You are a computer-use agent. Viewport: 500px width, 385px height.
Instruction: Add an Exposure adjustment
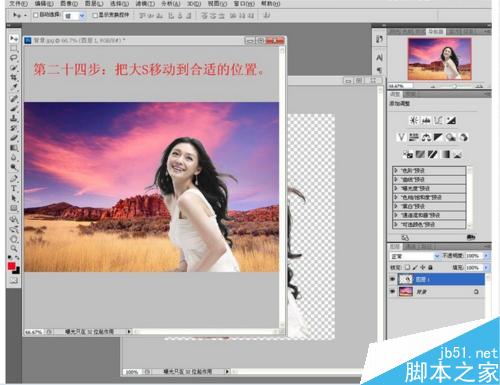[x=451, y=120]
